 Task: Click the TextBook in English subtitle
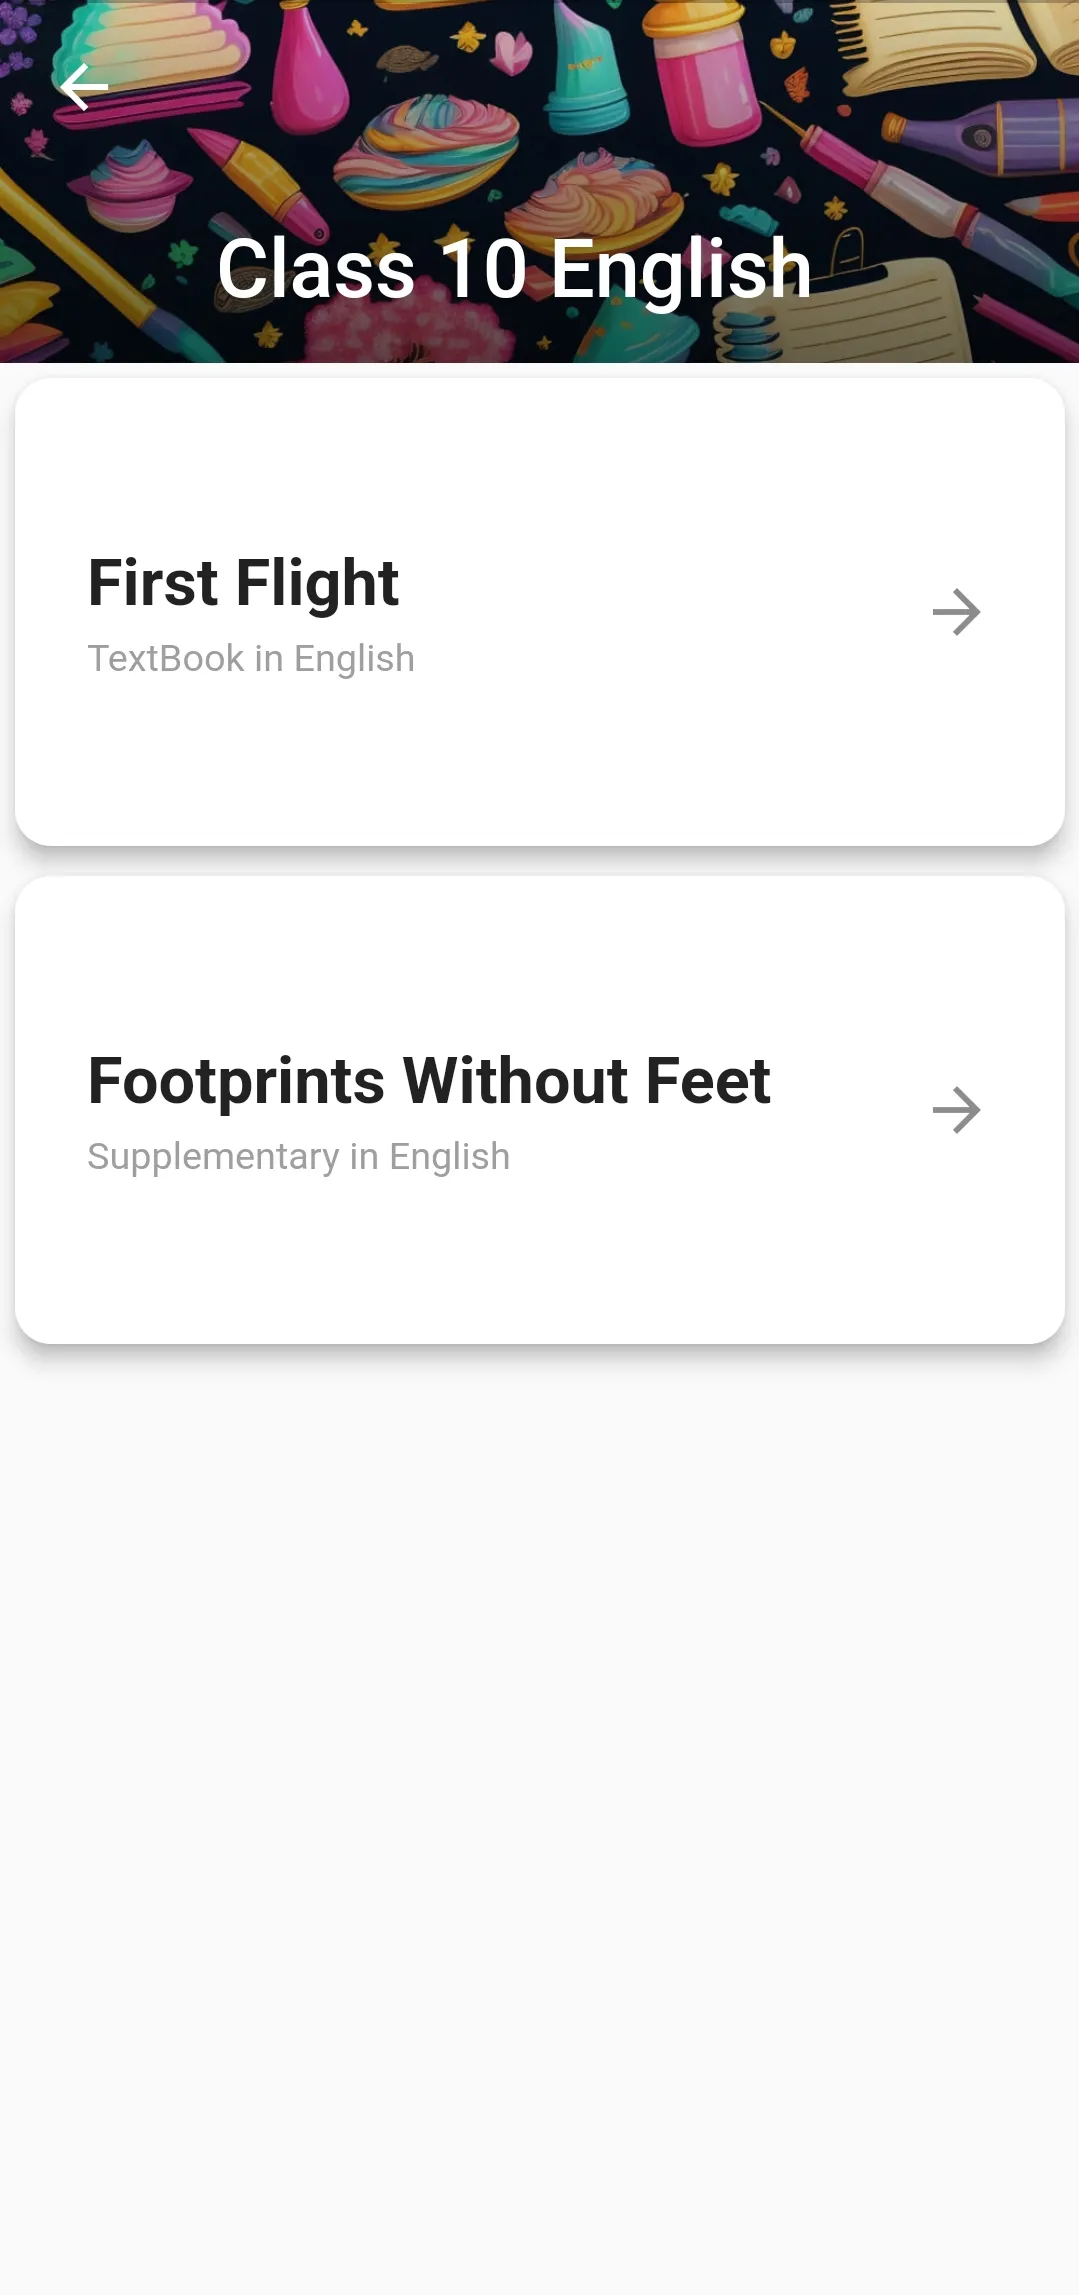click(251, 659)
